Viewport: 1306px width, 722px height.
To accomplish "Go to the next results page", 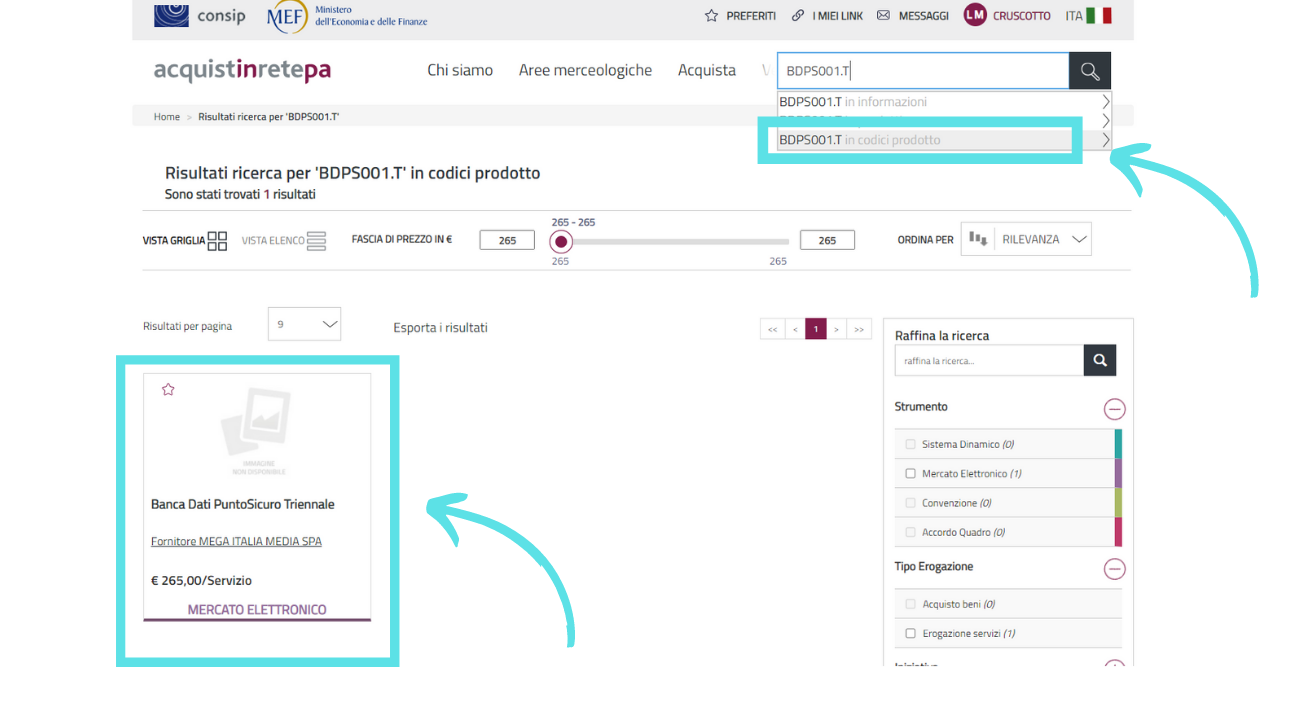I will 837,329.
